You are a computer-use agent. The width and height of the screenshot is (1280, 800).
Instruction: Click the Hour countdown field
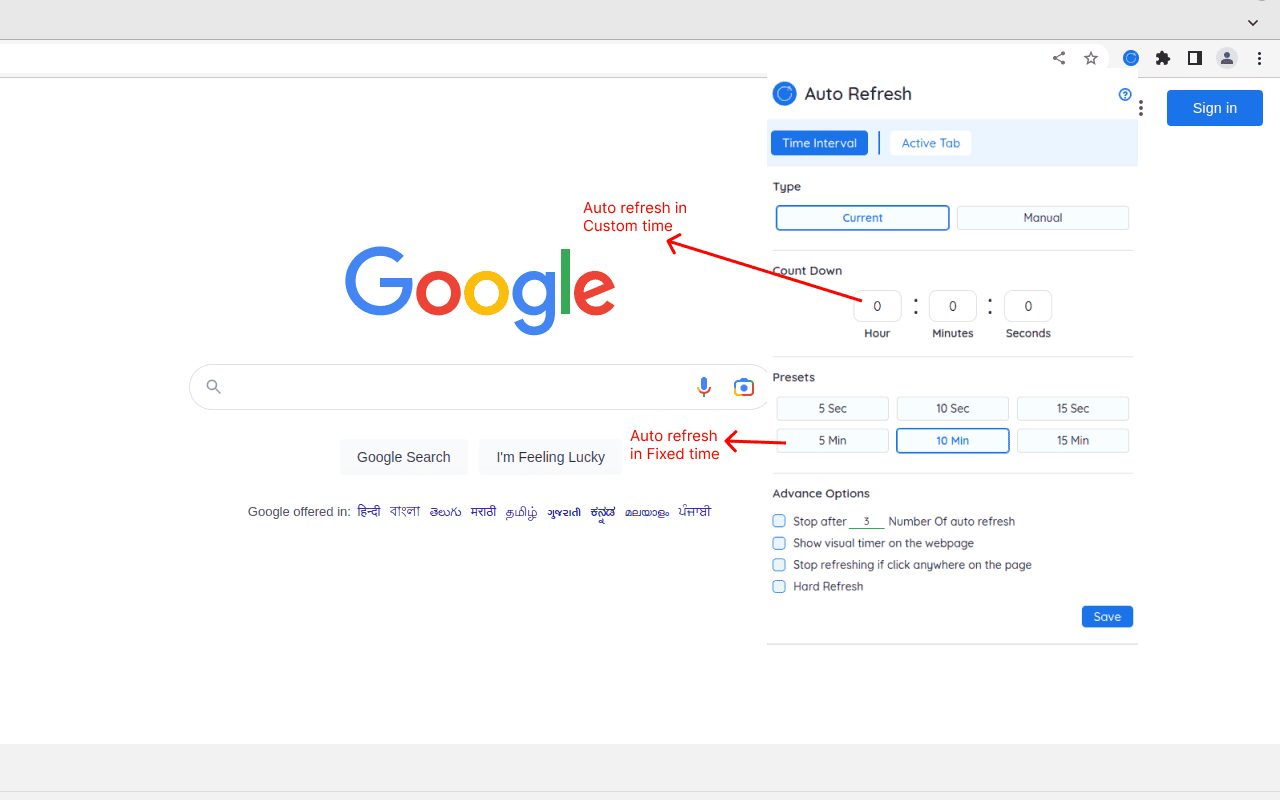point(878,306)
